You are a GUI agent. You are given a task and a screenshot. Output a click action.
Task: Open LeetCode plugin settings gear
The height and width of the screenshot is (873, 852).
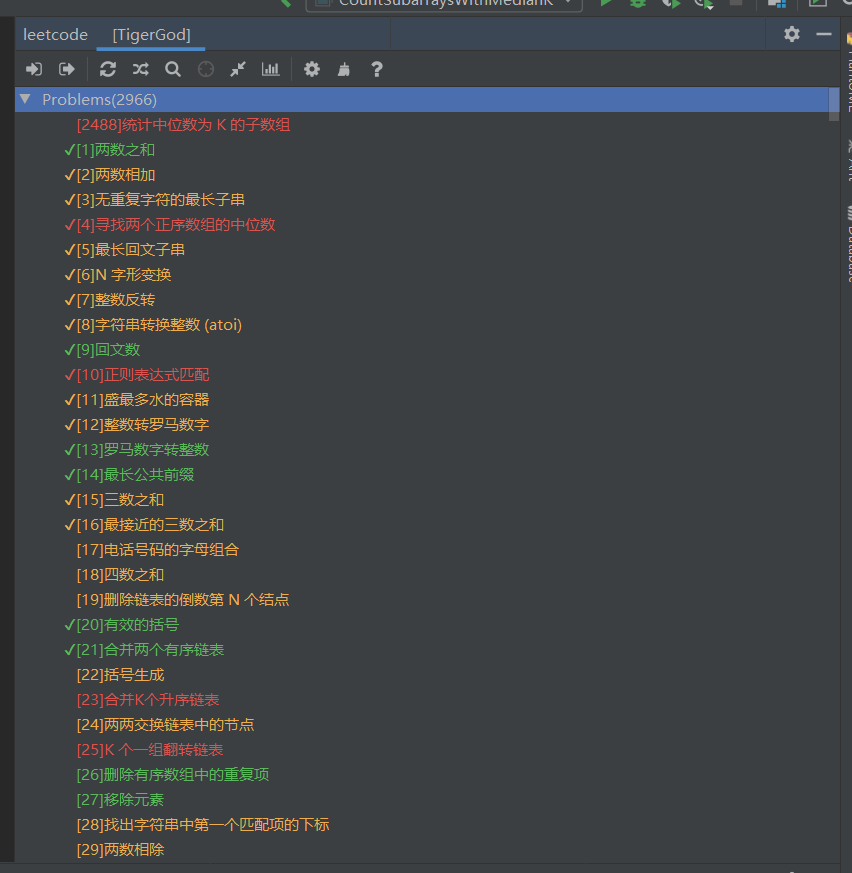tap(311, 69)
